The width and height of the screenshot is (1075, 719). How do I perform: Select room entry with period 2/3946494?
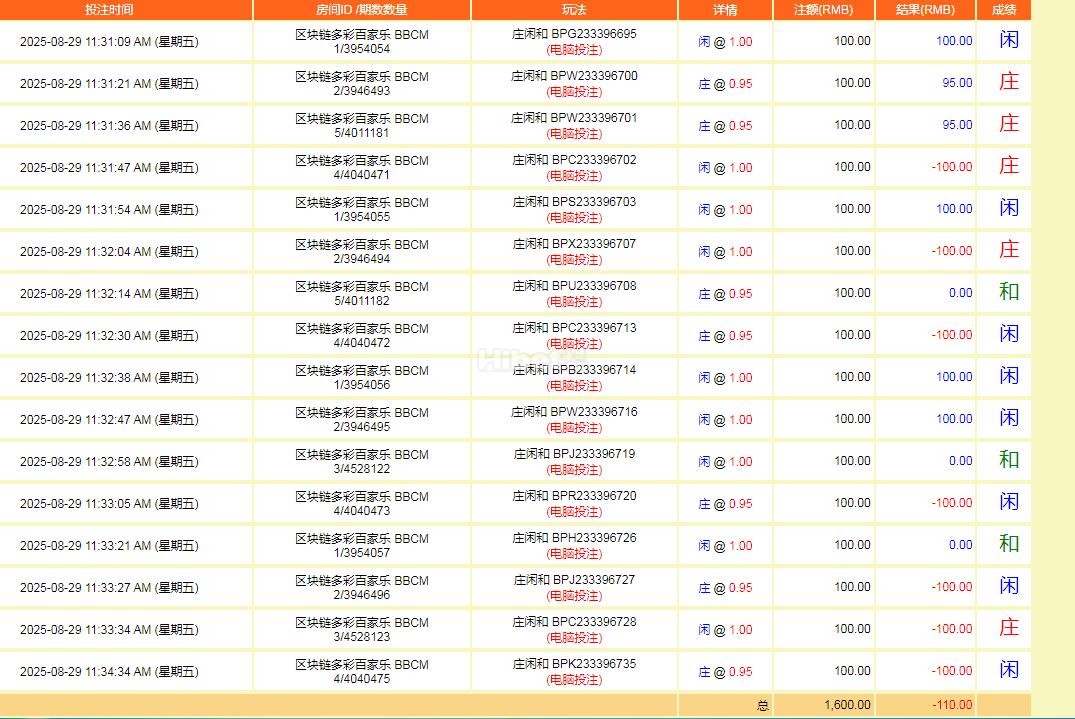(x=361, y=258)
